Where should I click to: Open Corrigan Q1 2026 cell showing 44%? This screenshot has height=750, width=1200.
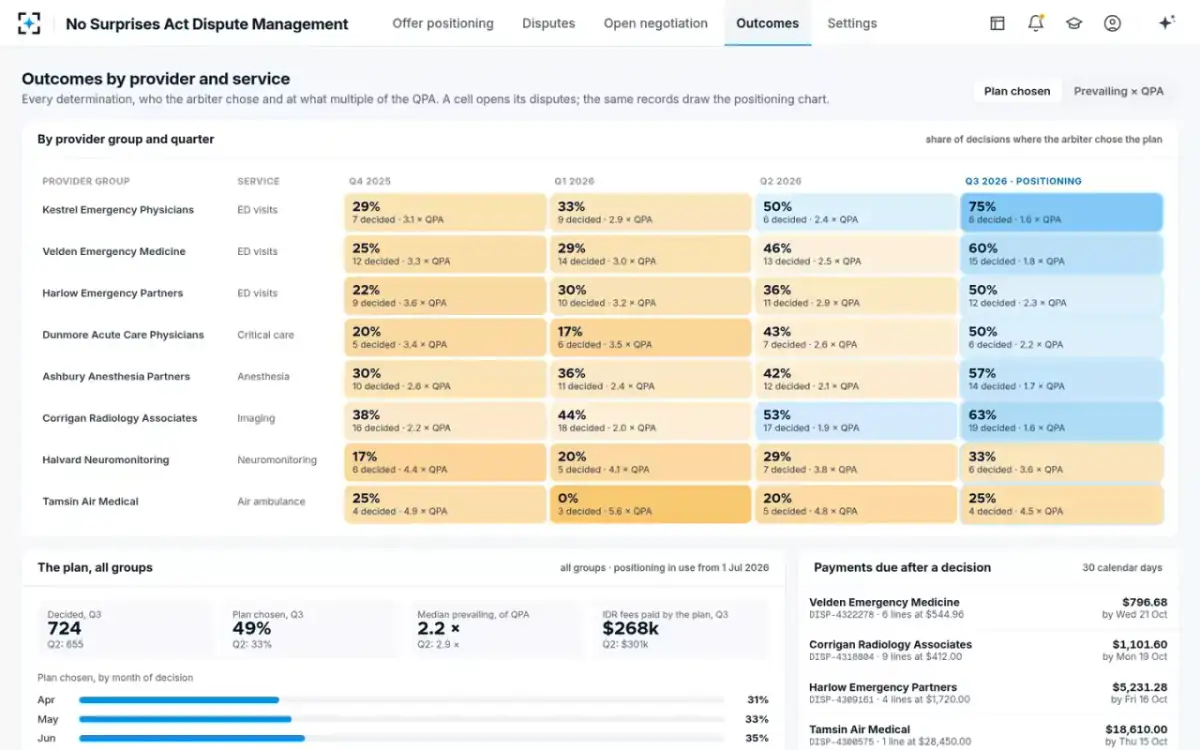[x=650, y=421]
